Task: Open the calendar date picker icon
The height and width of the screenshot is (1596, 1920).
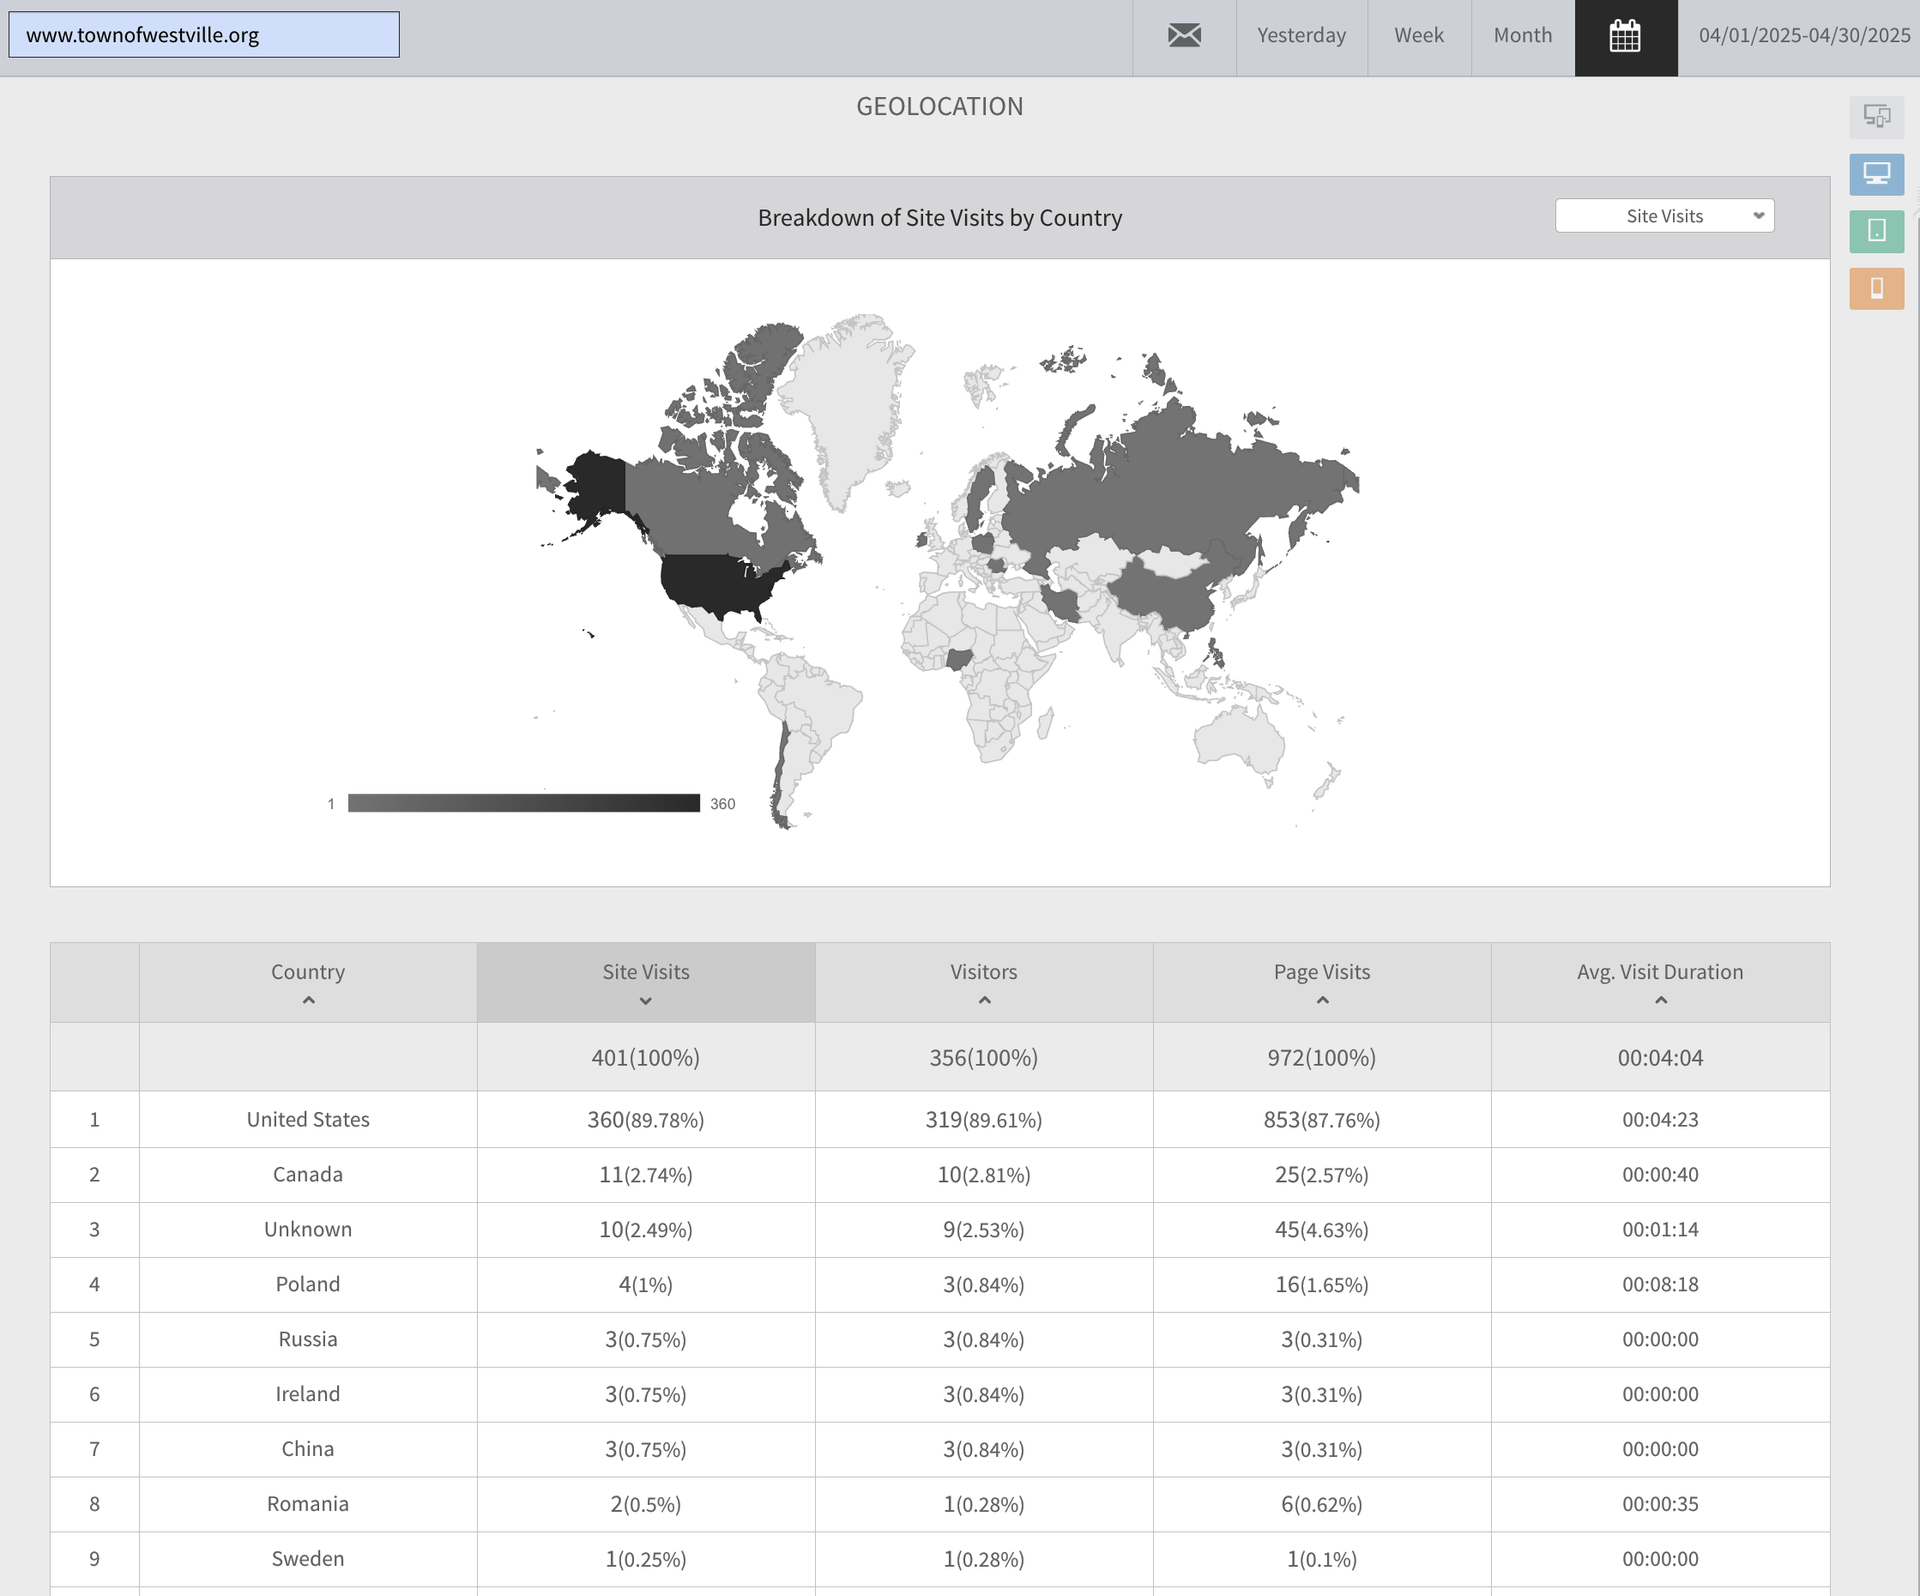Action: click(1625, 36)
